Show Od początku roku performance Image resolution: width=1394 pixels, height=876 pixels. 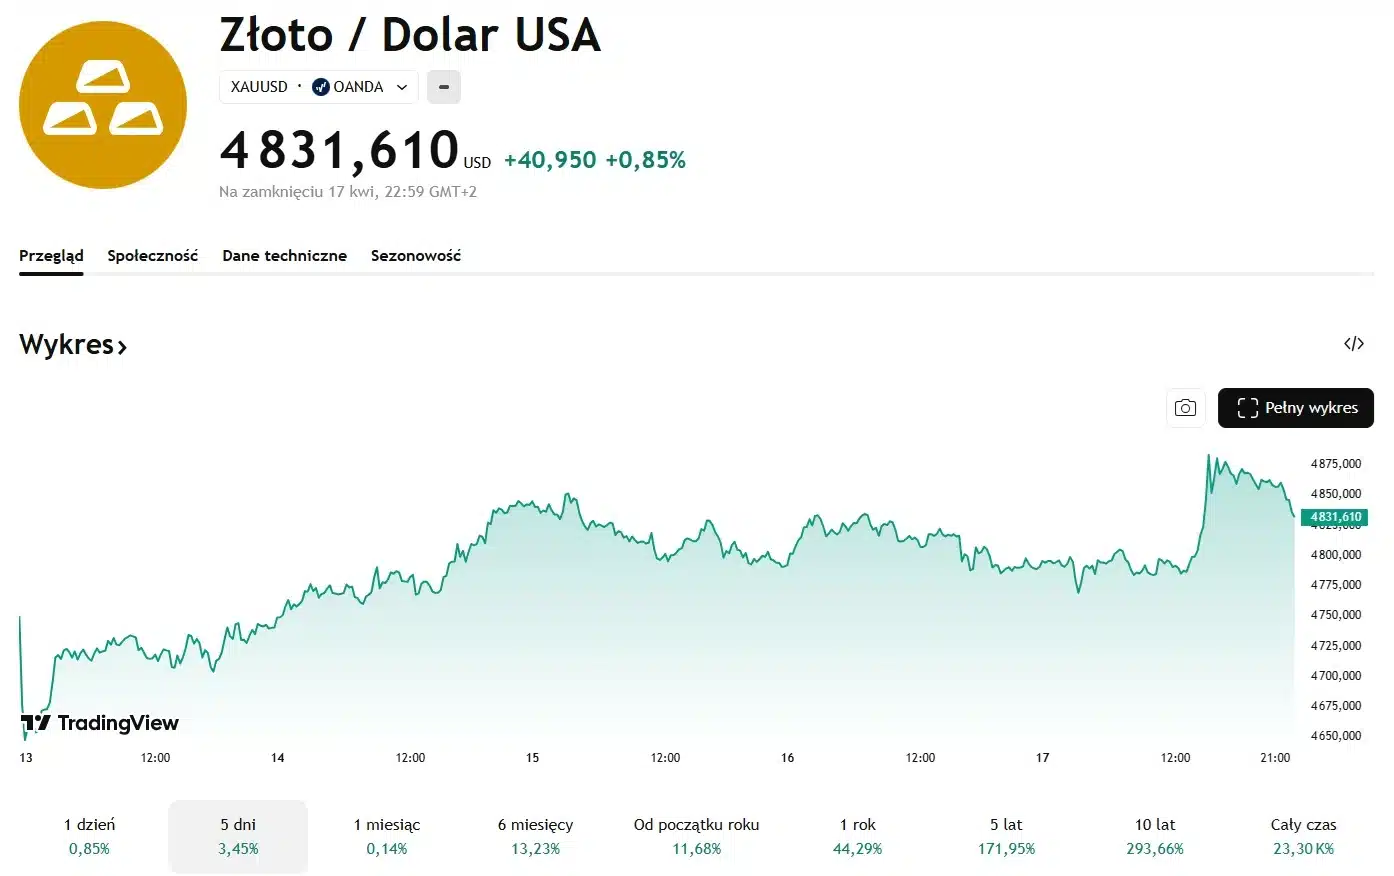coord(697,836)
